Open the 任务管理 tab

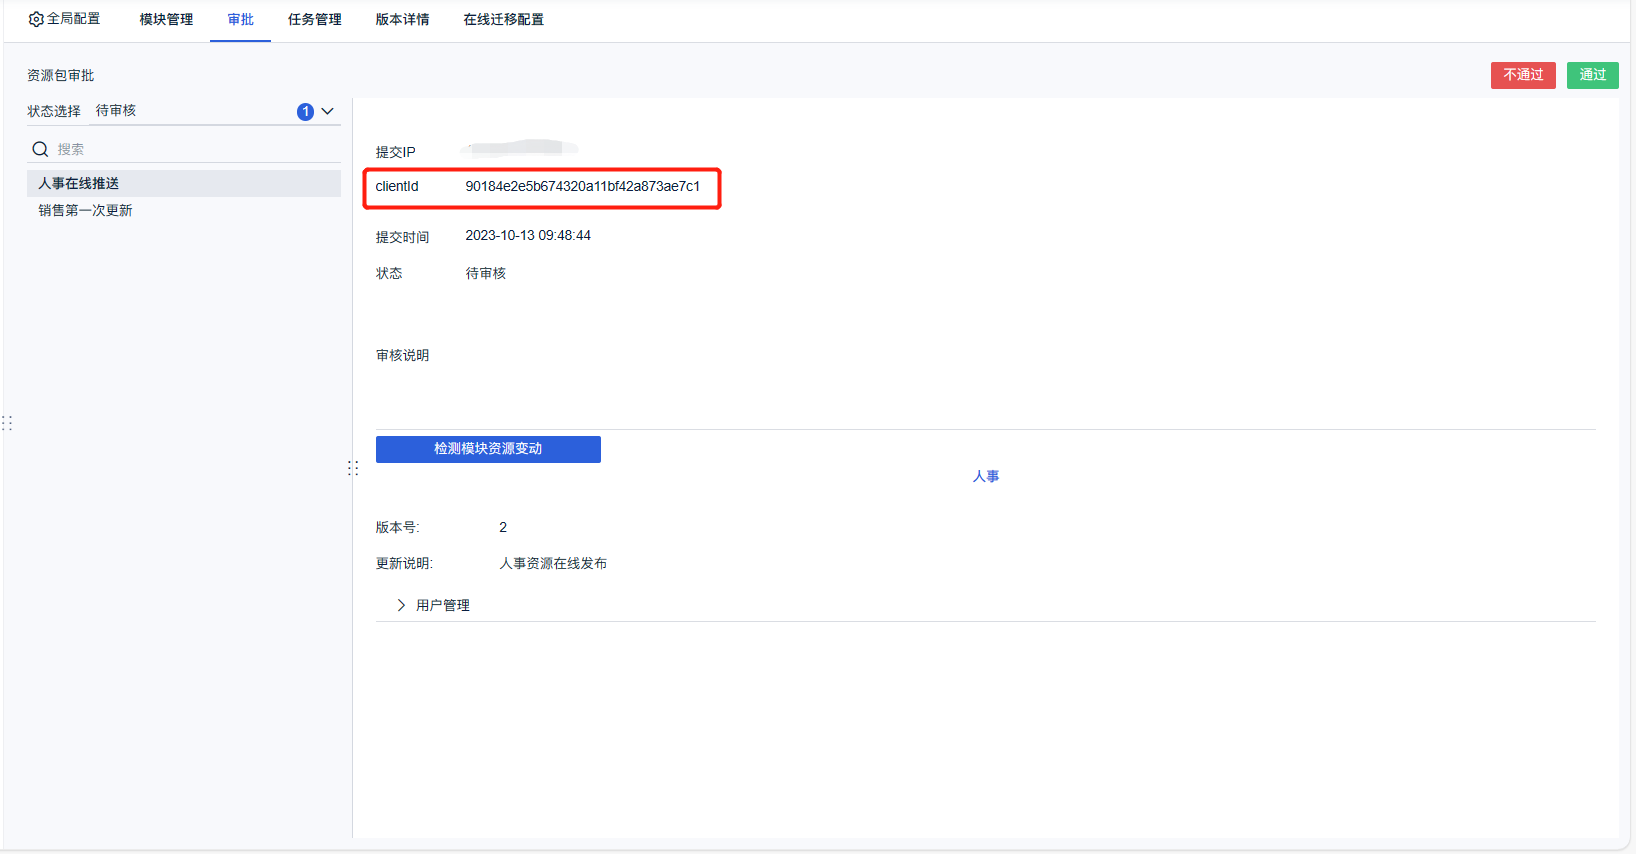(315, 20)
